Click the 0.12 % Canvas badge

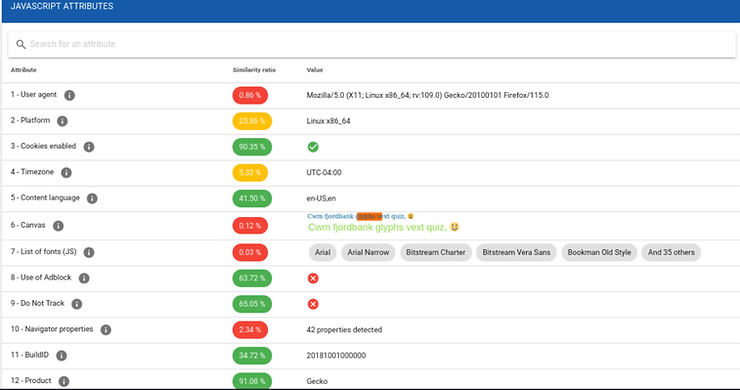pyautogui.click(x=250, y=226)
